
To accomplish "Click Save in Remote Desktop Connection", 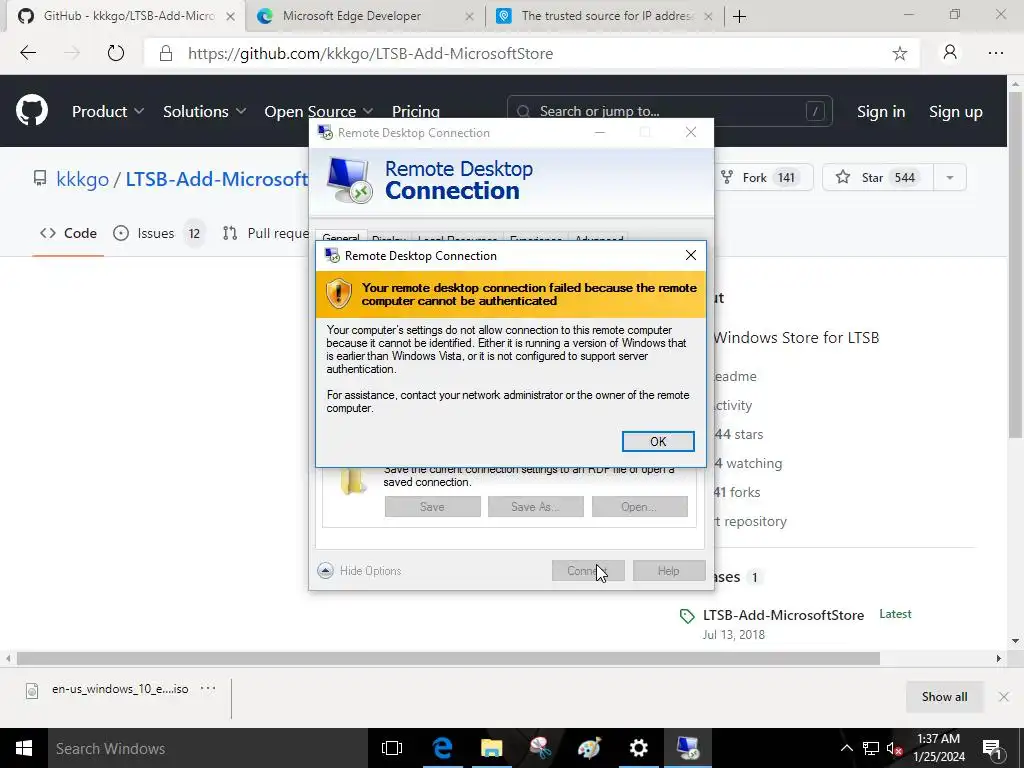I will 432,507.
